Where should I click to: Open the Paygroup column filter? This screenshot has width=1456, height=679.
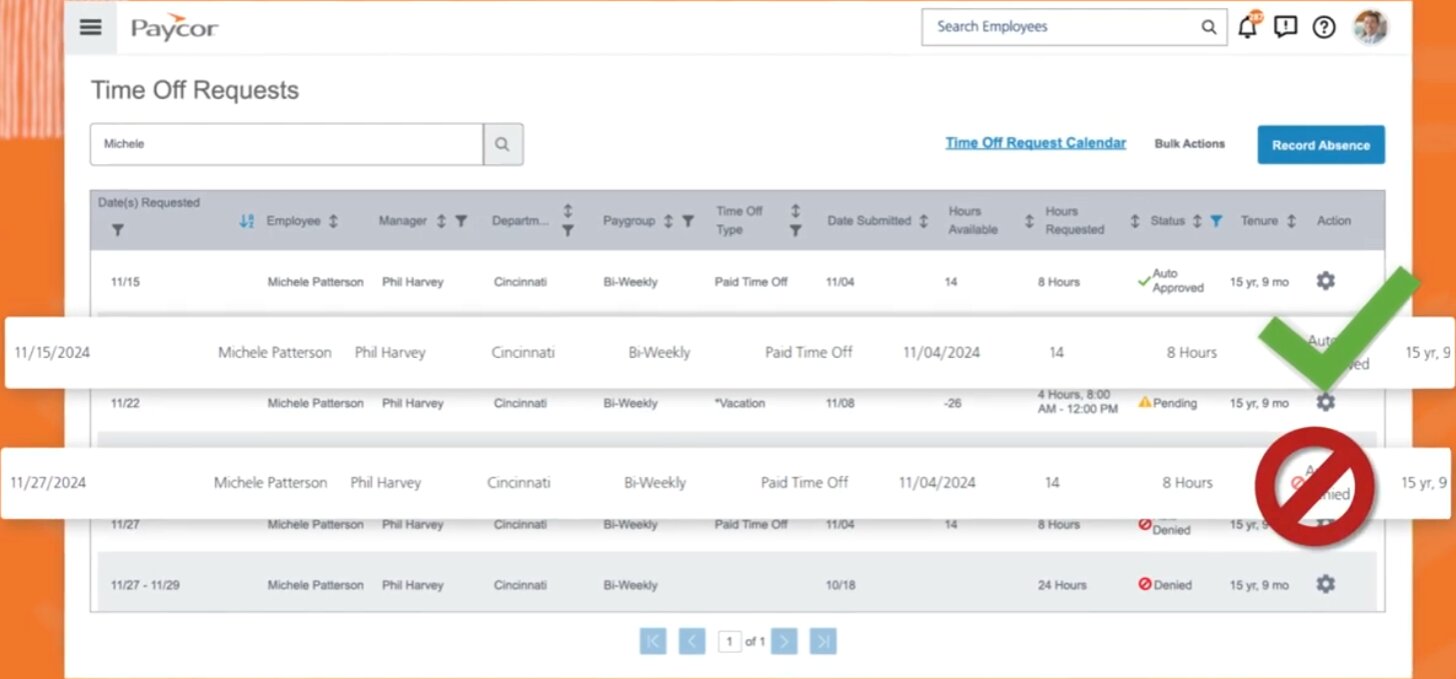click(x=688, y=221)
